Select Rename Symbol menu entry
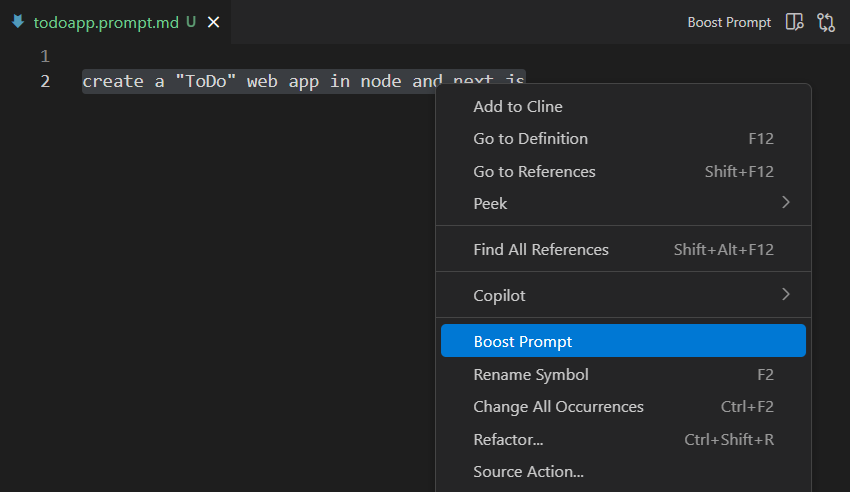Screen dimensions: 850x492 coord(623,374)
